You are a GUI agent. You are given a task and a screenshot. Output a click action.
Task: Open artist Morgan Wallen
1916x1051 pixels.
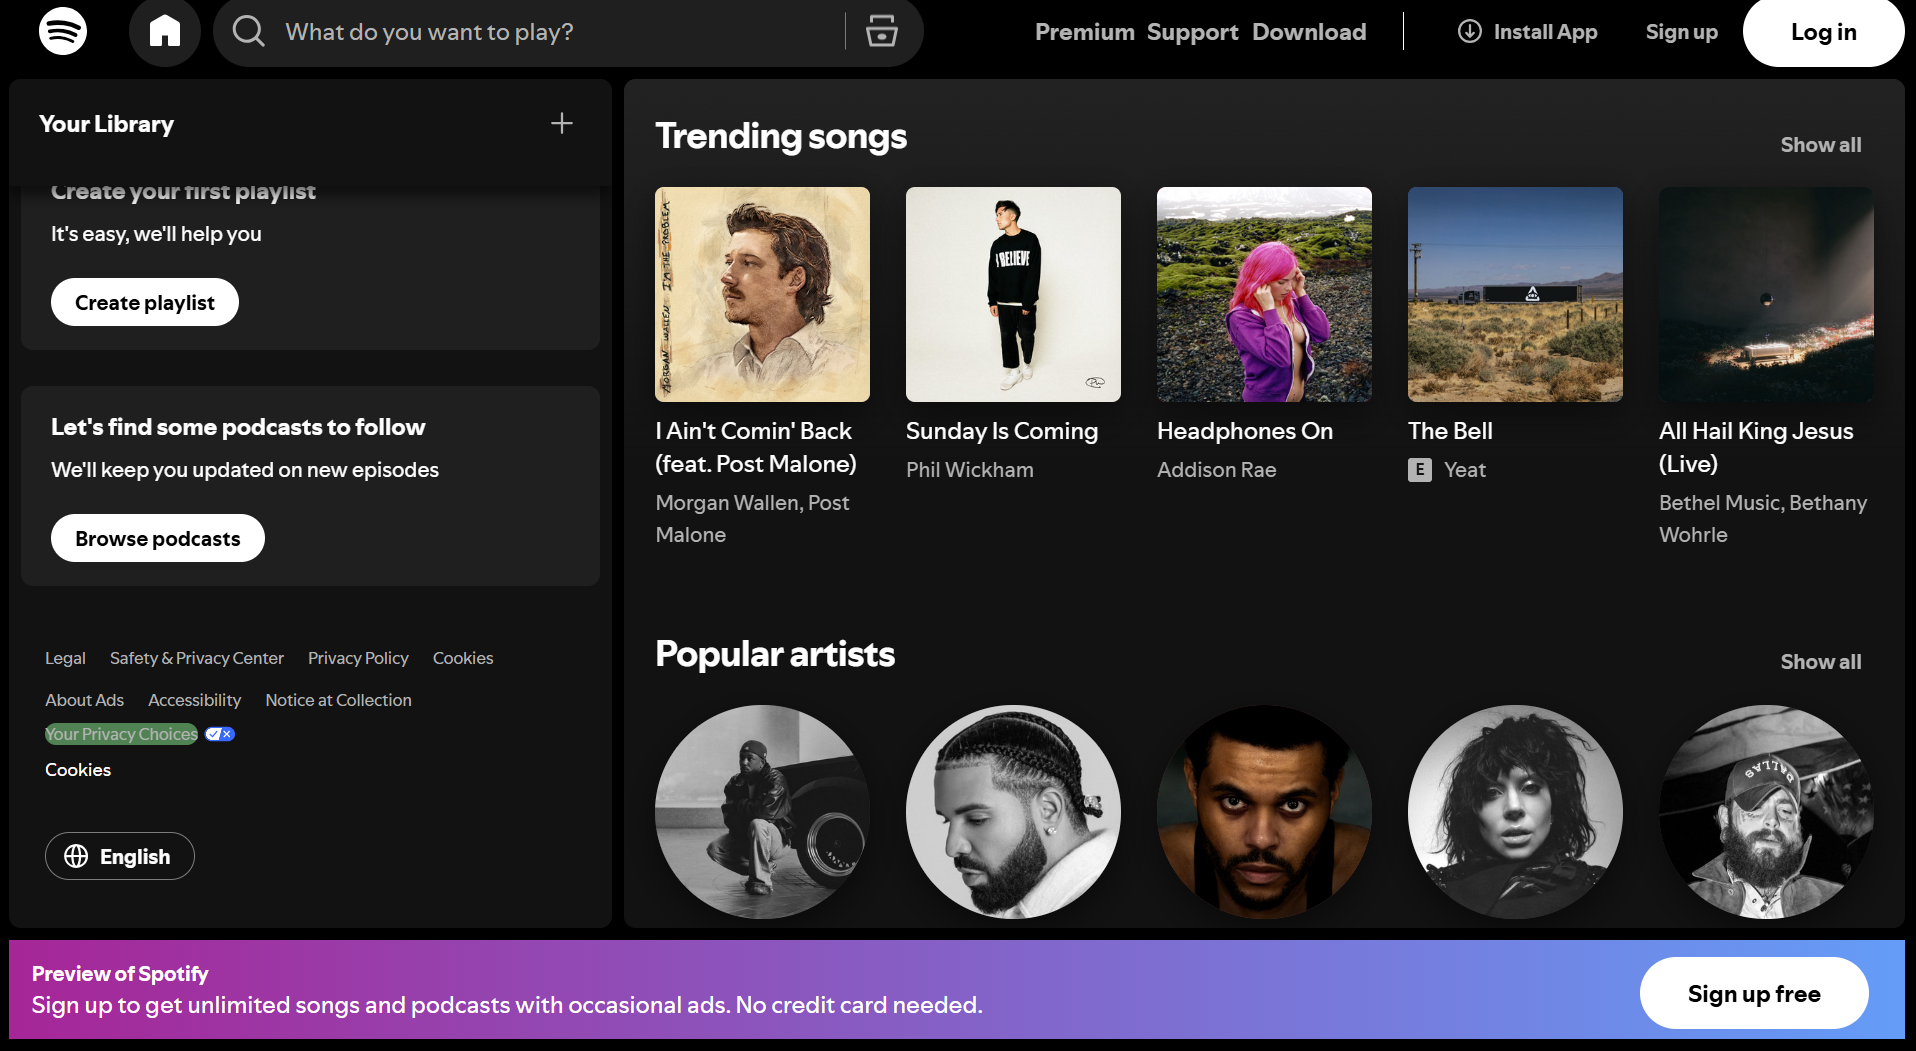727,503
